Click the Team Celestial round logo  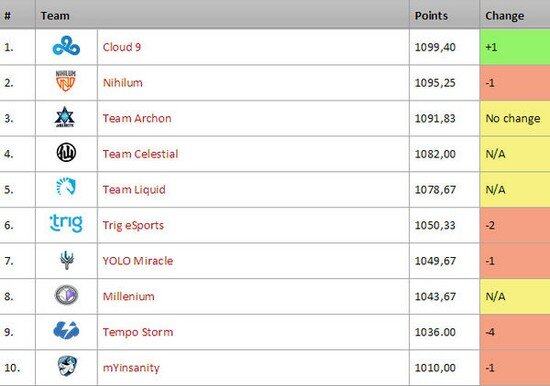pos(66,153)
